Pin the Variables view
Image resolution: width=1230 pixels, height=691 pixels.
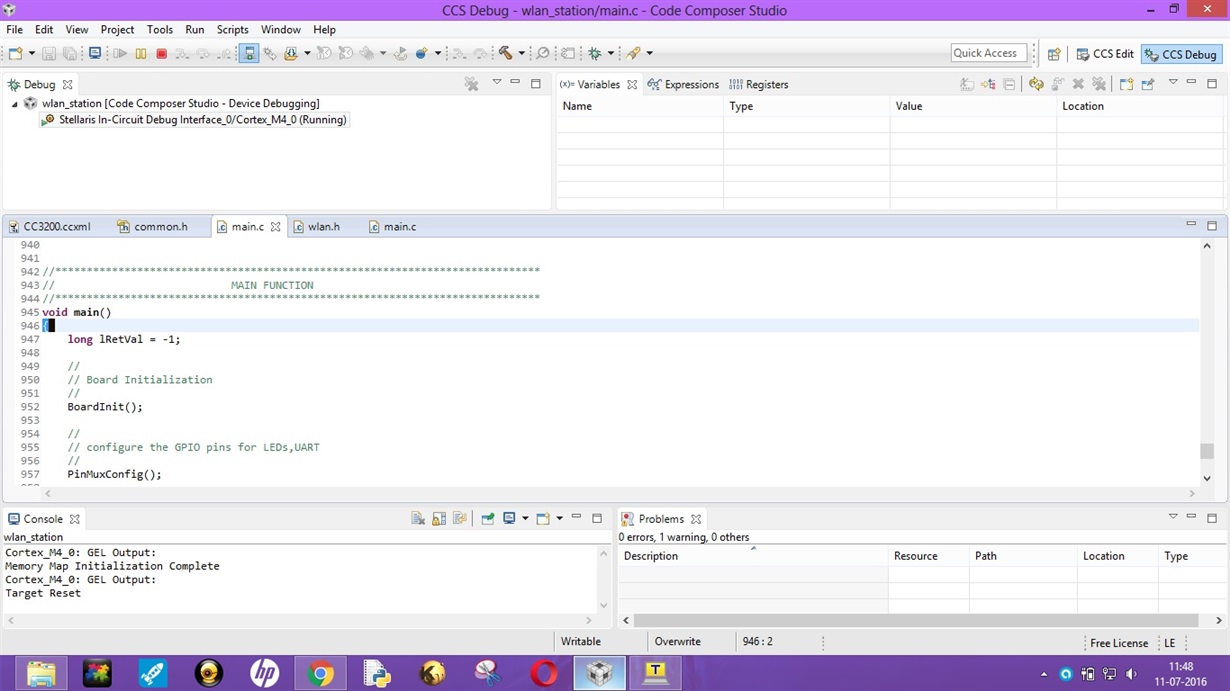[x=1147, y=84]
